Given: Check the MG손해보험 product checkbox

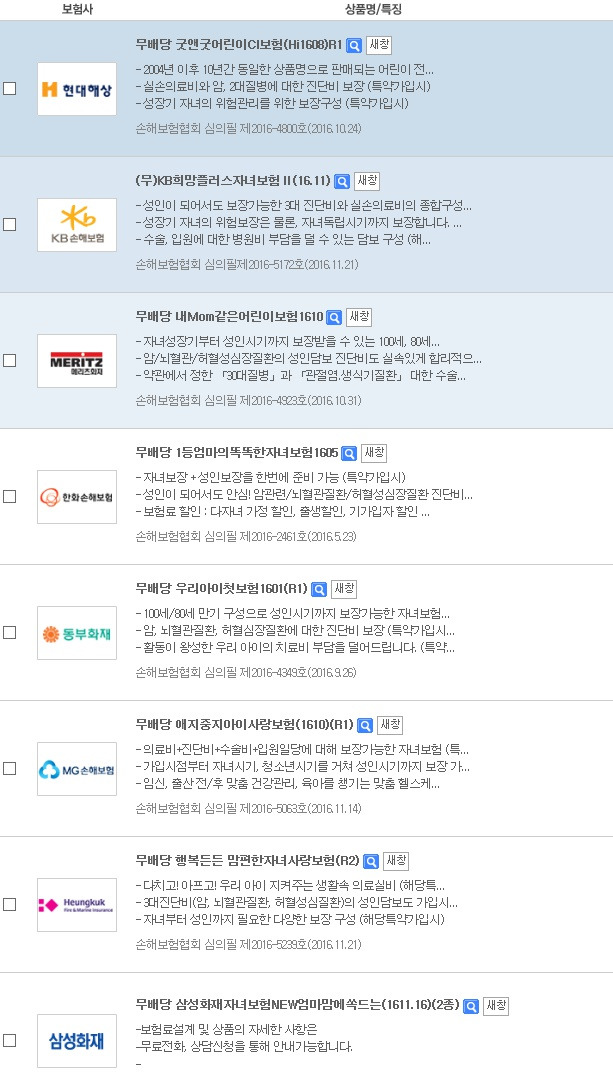Looking at the screenshot, I should (10, 768).
